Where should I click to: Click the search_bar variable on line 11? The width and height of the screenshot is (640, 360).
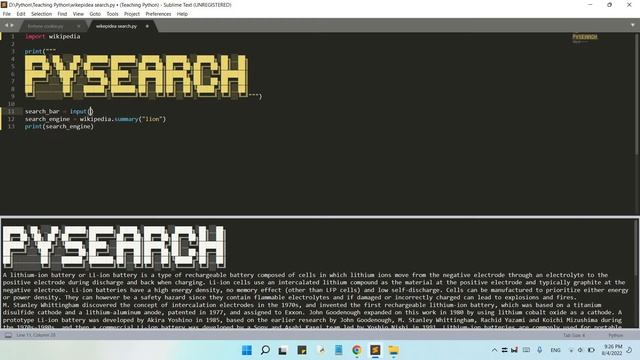point(42,111)
